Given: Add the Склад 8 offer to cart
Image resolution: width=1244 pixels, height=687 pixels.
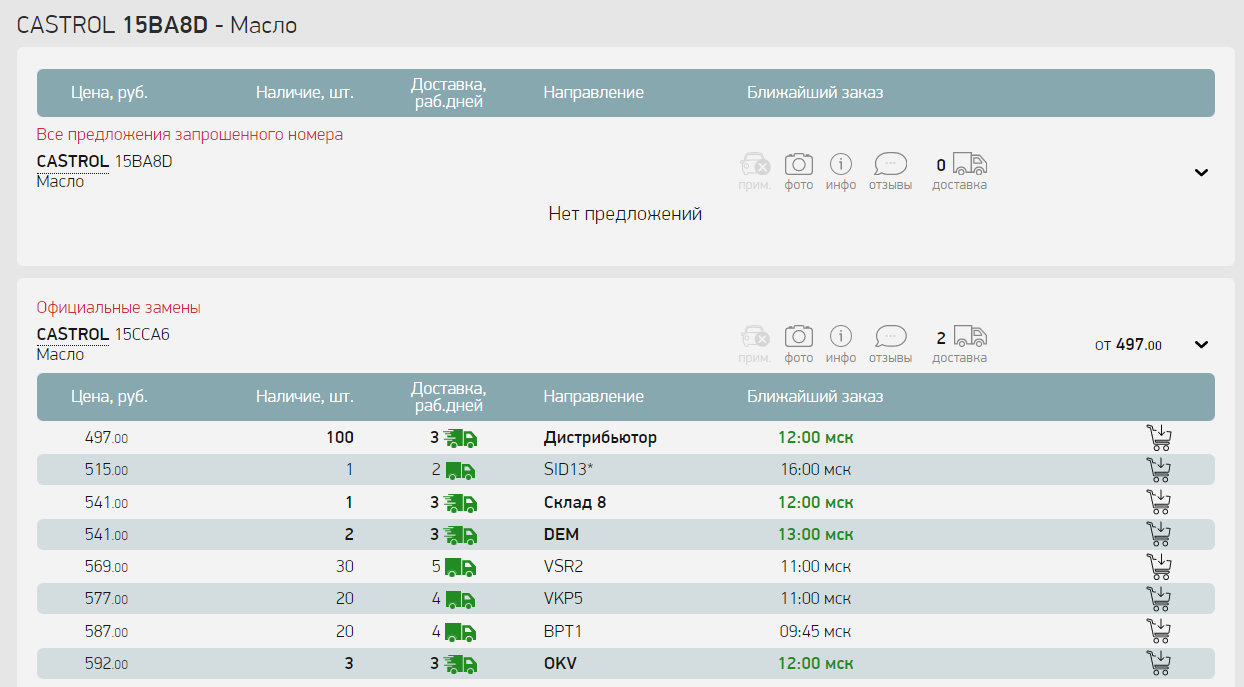Looking at the screenshot, I should [x=1158, y=502].
